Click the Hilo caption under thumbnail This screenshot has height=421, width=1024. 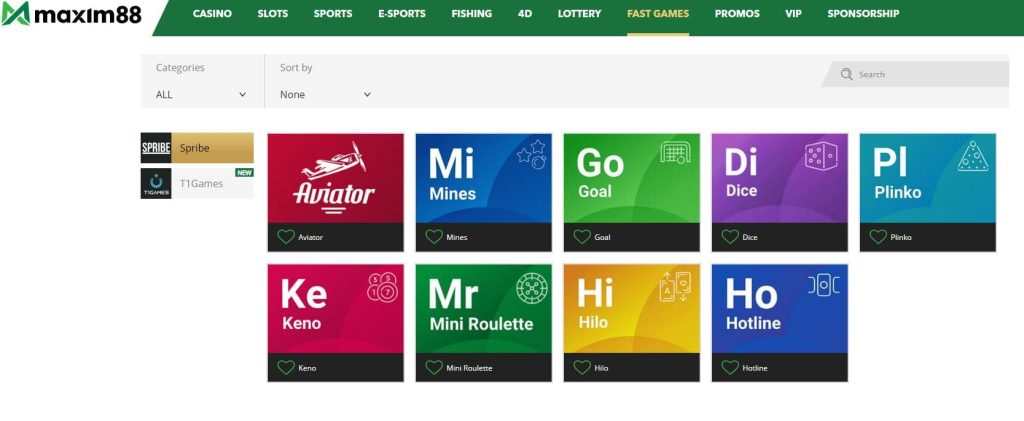click(601, 368)
